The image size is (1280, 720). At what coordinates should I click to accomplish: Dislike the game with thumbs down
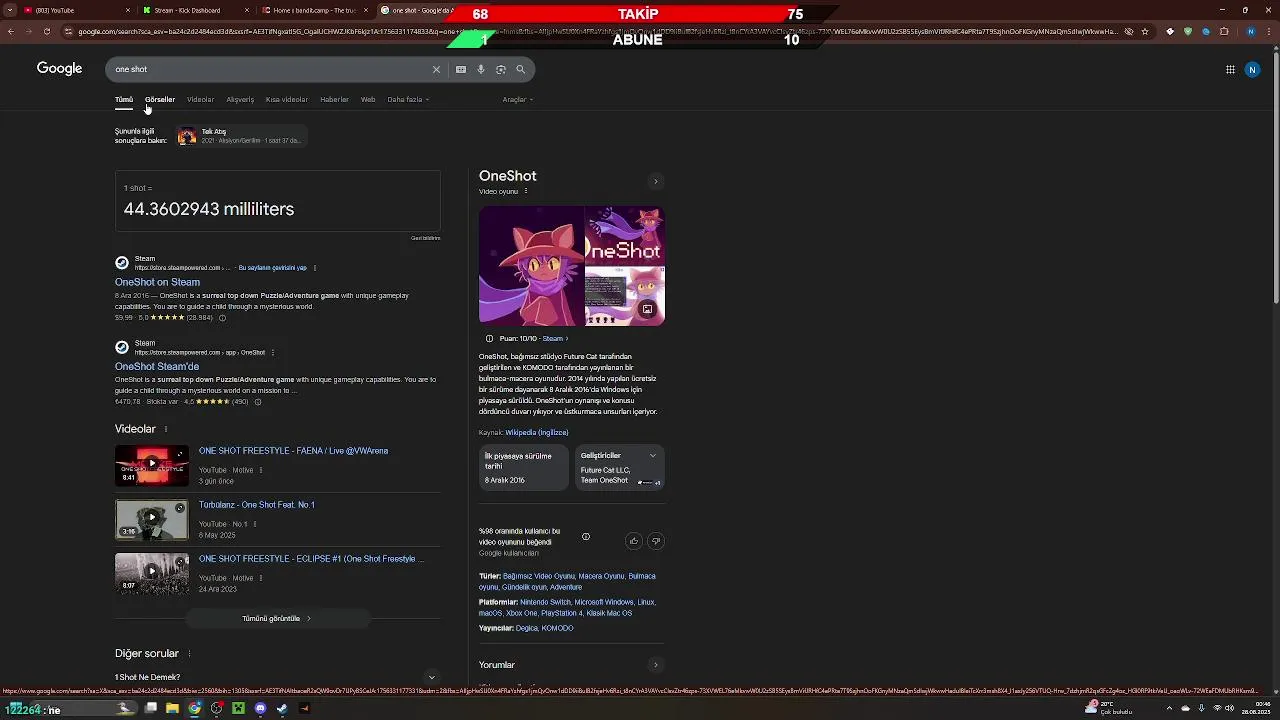click(x=656, y=541)
